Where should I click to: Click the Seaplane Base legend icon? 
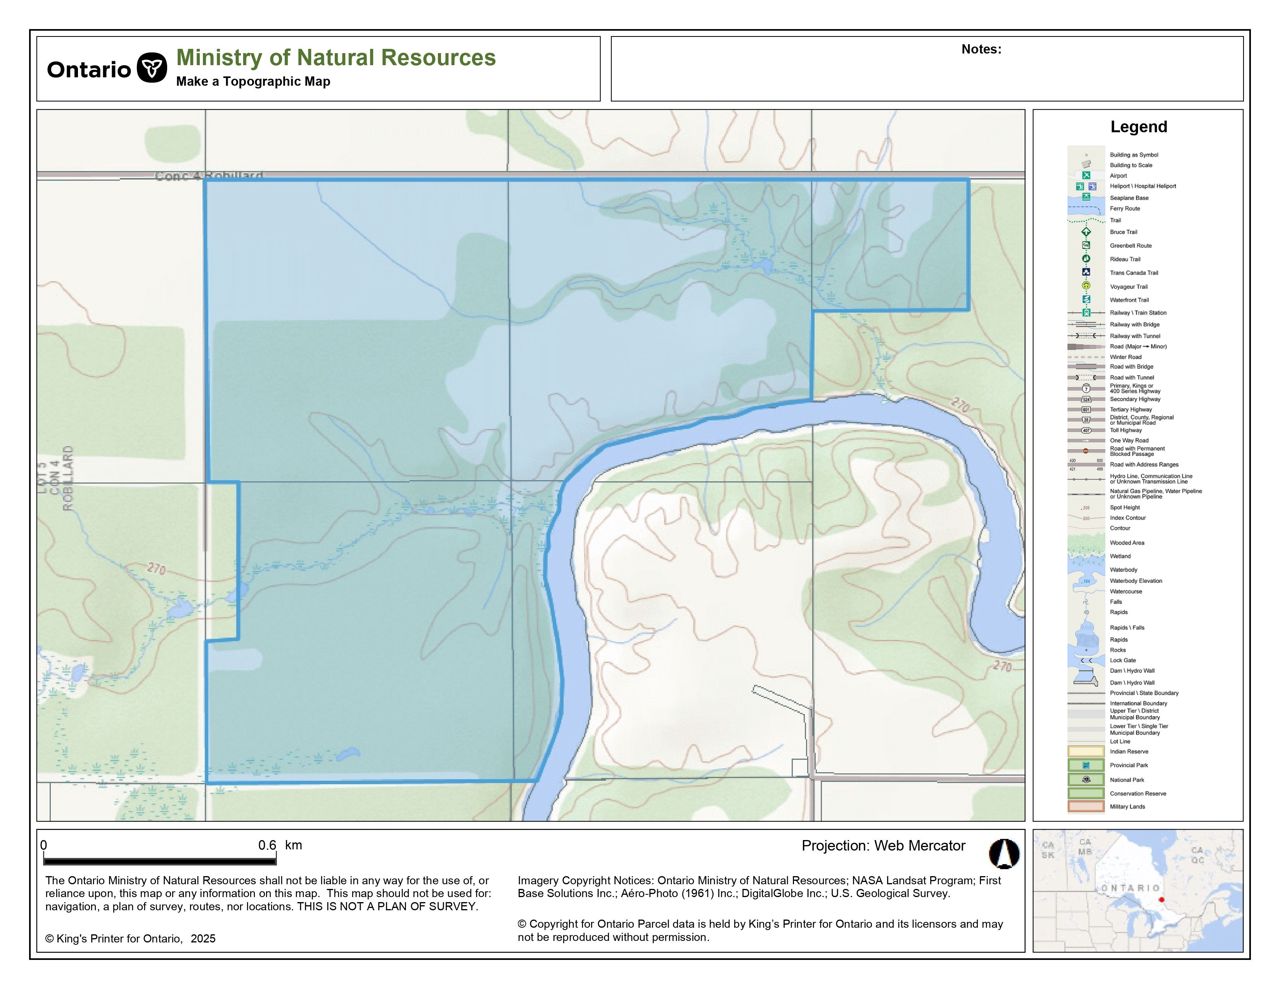point(1086,197)
